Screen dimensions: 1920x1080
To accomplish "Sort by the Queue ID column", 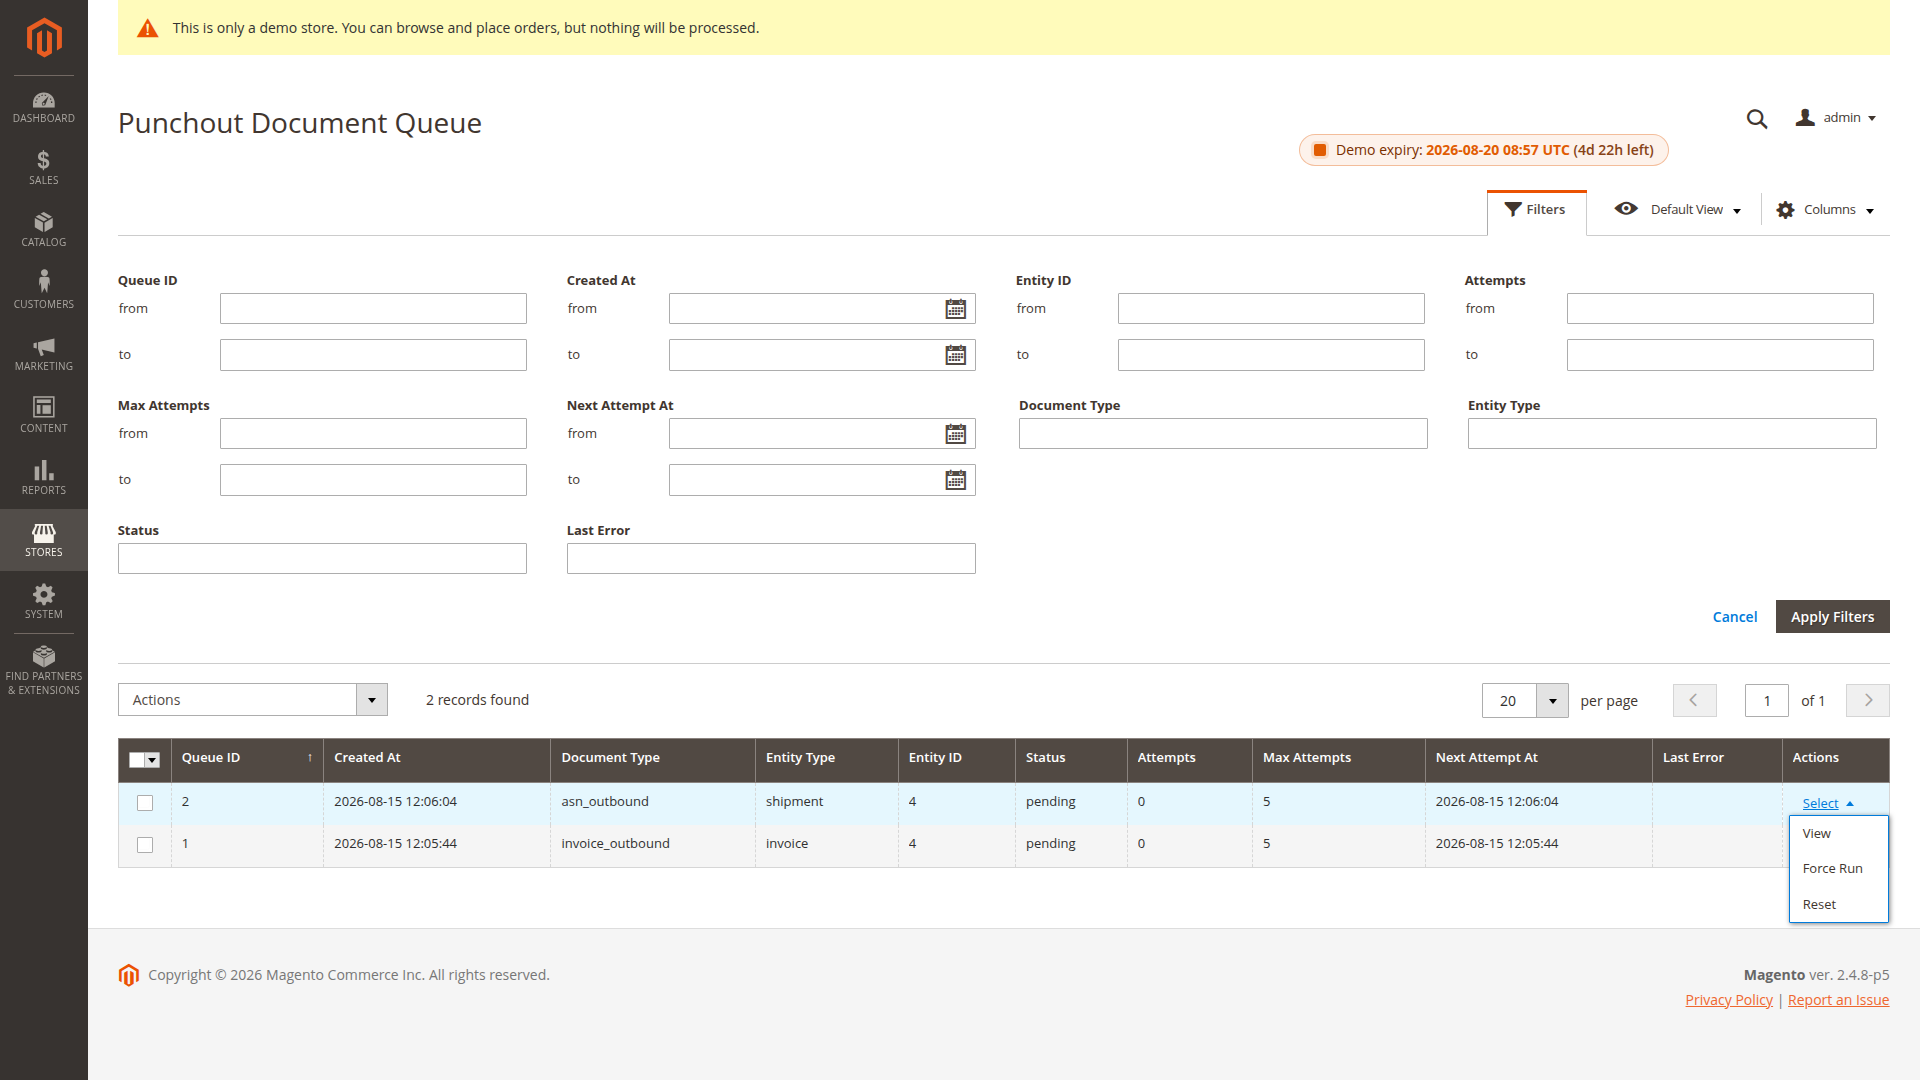I will (247, 758).
